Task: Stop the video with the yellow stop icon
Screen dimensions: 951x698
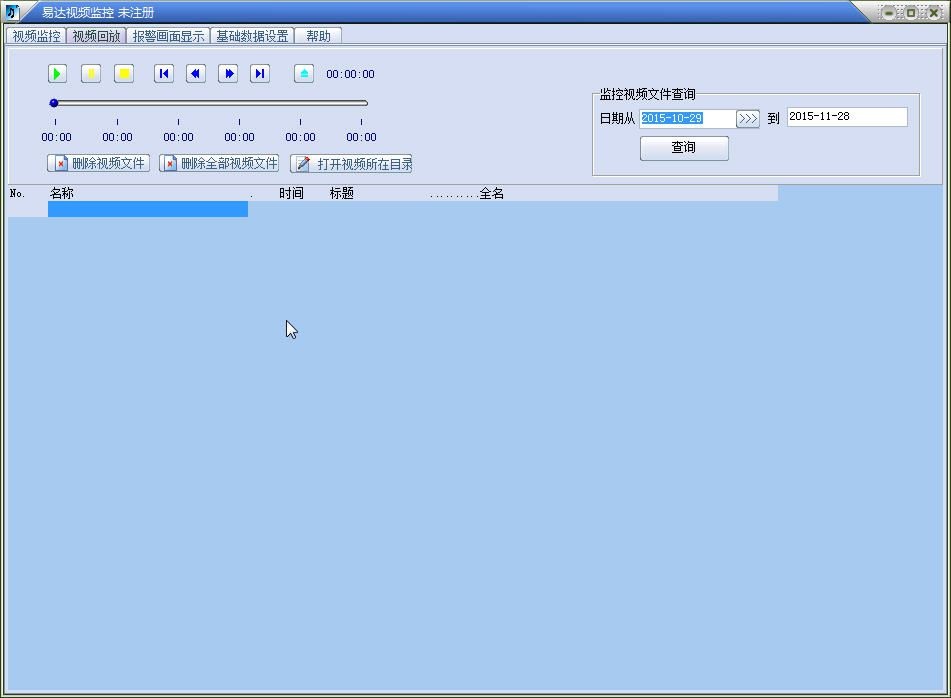Action: pyautogui.click(x=124, y=74)
